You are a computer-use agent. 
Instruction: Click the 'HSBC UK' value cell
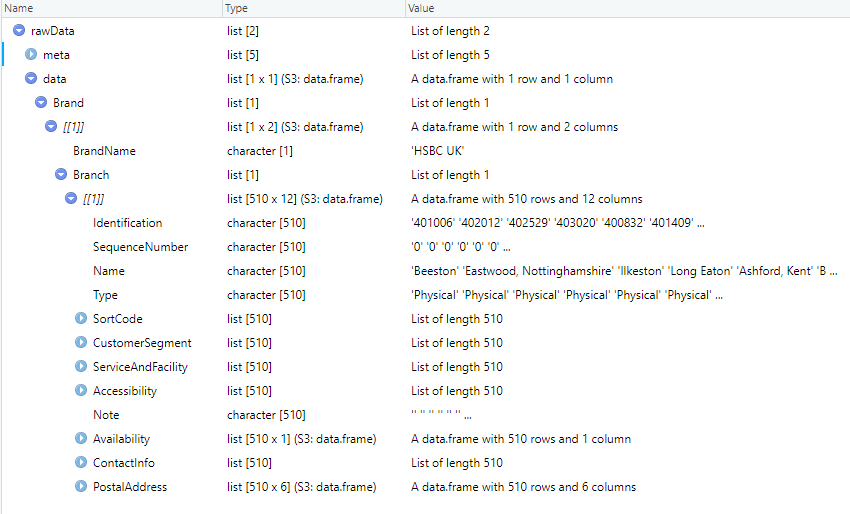(441, 151)
